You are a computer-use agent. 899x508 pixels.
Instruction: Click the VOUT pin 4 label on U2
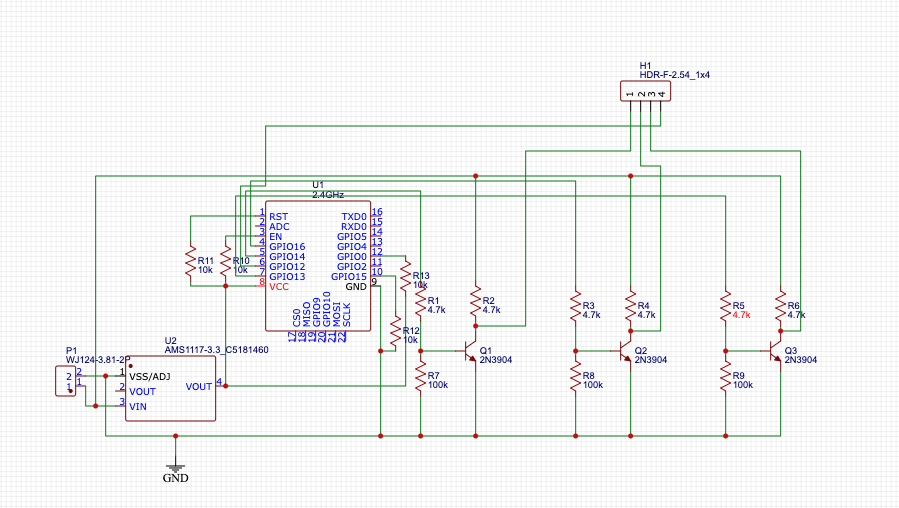(198, 386)
